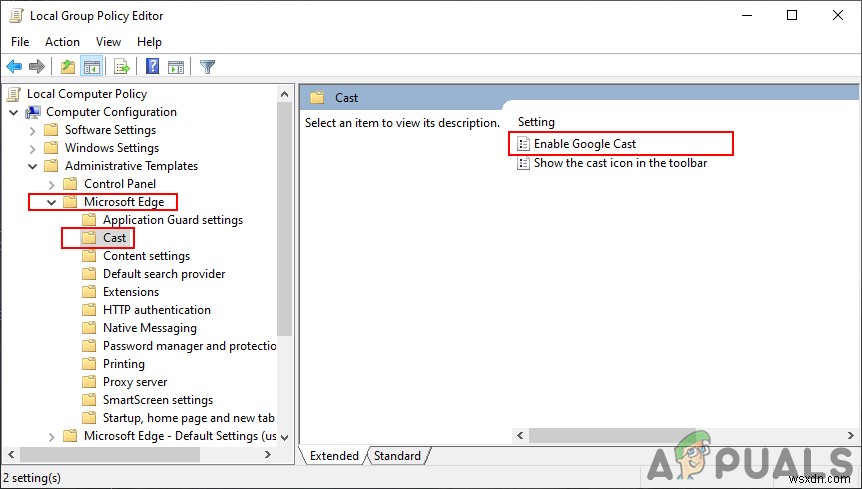Select Password manager and protection folder
The width and height of the screenshot is (862, 489).
point(190,346)
